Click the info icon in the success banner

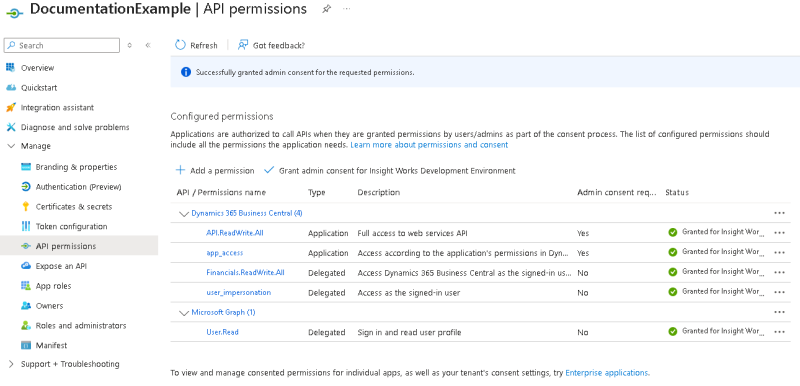(186, 72)
